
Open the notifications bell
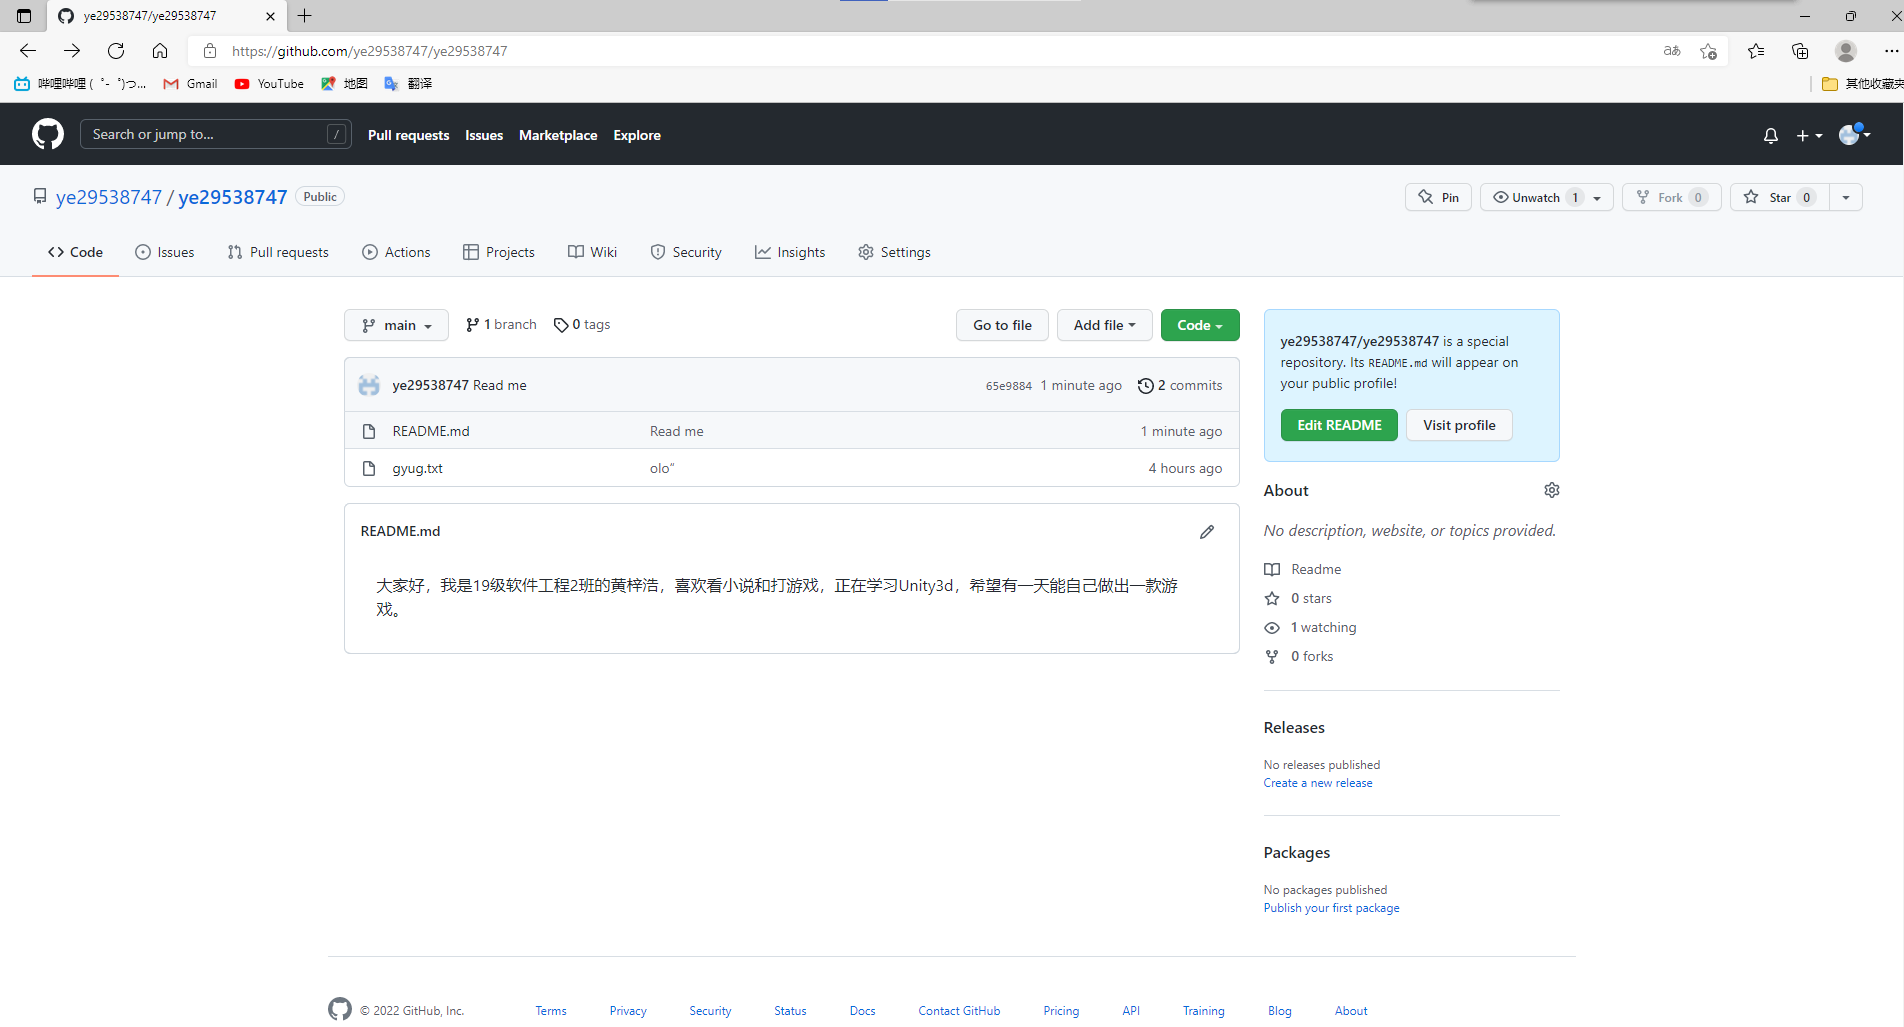click(1771, 135)
